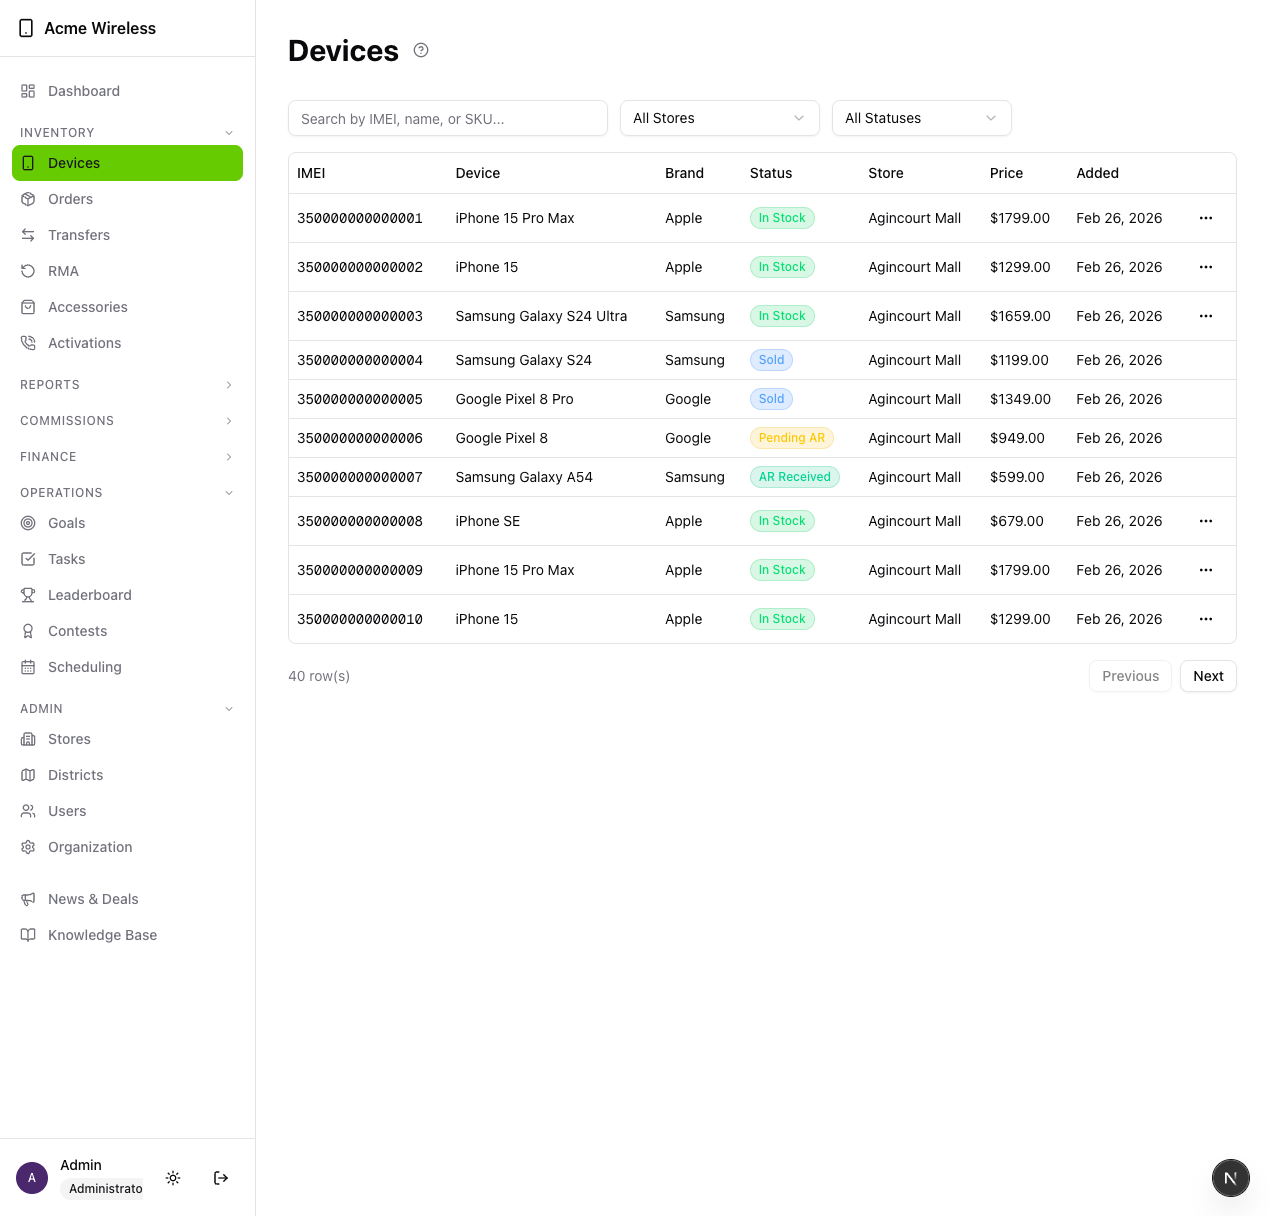This screenshot has height=1216, width=1269.
Task: Open the Leaderboard section
Action: [89, 595]
